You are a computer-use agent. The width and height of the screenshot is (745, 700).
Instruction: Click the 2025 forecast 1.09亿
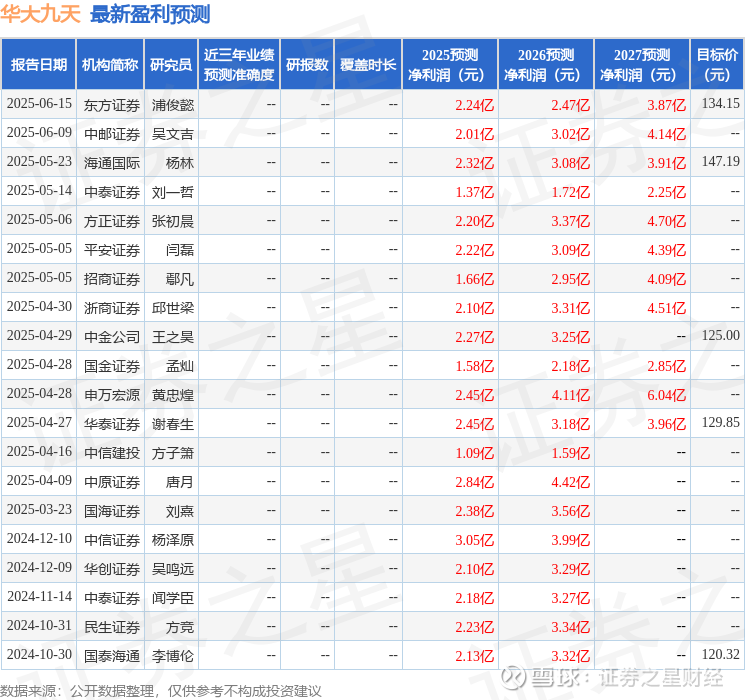click(474, 453)
